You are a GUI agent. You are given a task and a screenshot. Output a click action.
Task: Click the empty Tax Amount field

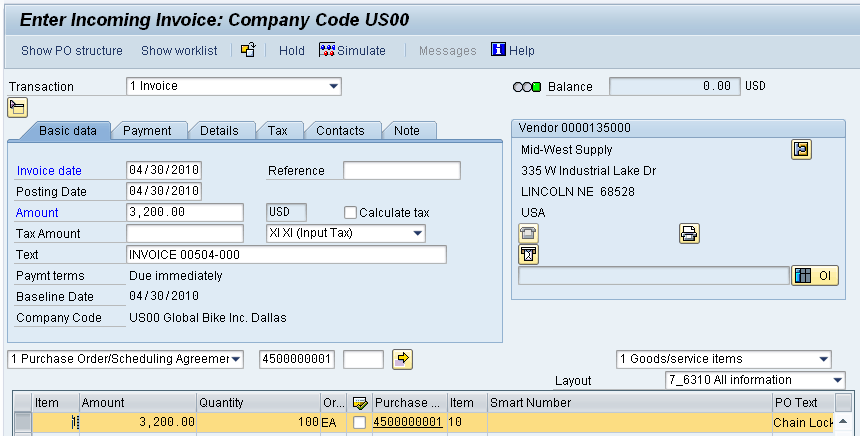[x=185, y=233]
